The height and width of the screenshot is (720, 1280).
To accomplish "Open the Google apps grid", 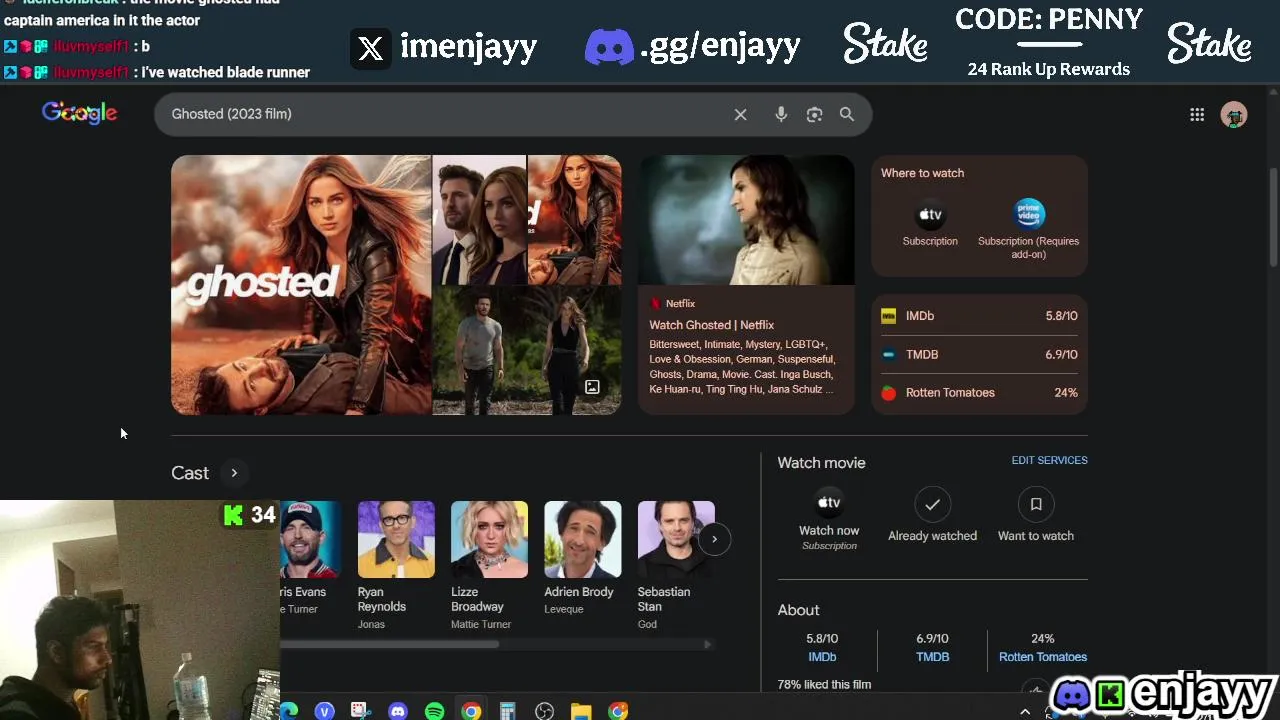I will point(1197,115).
